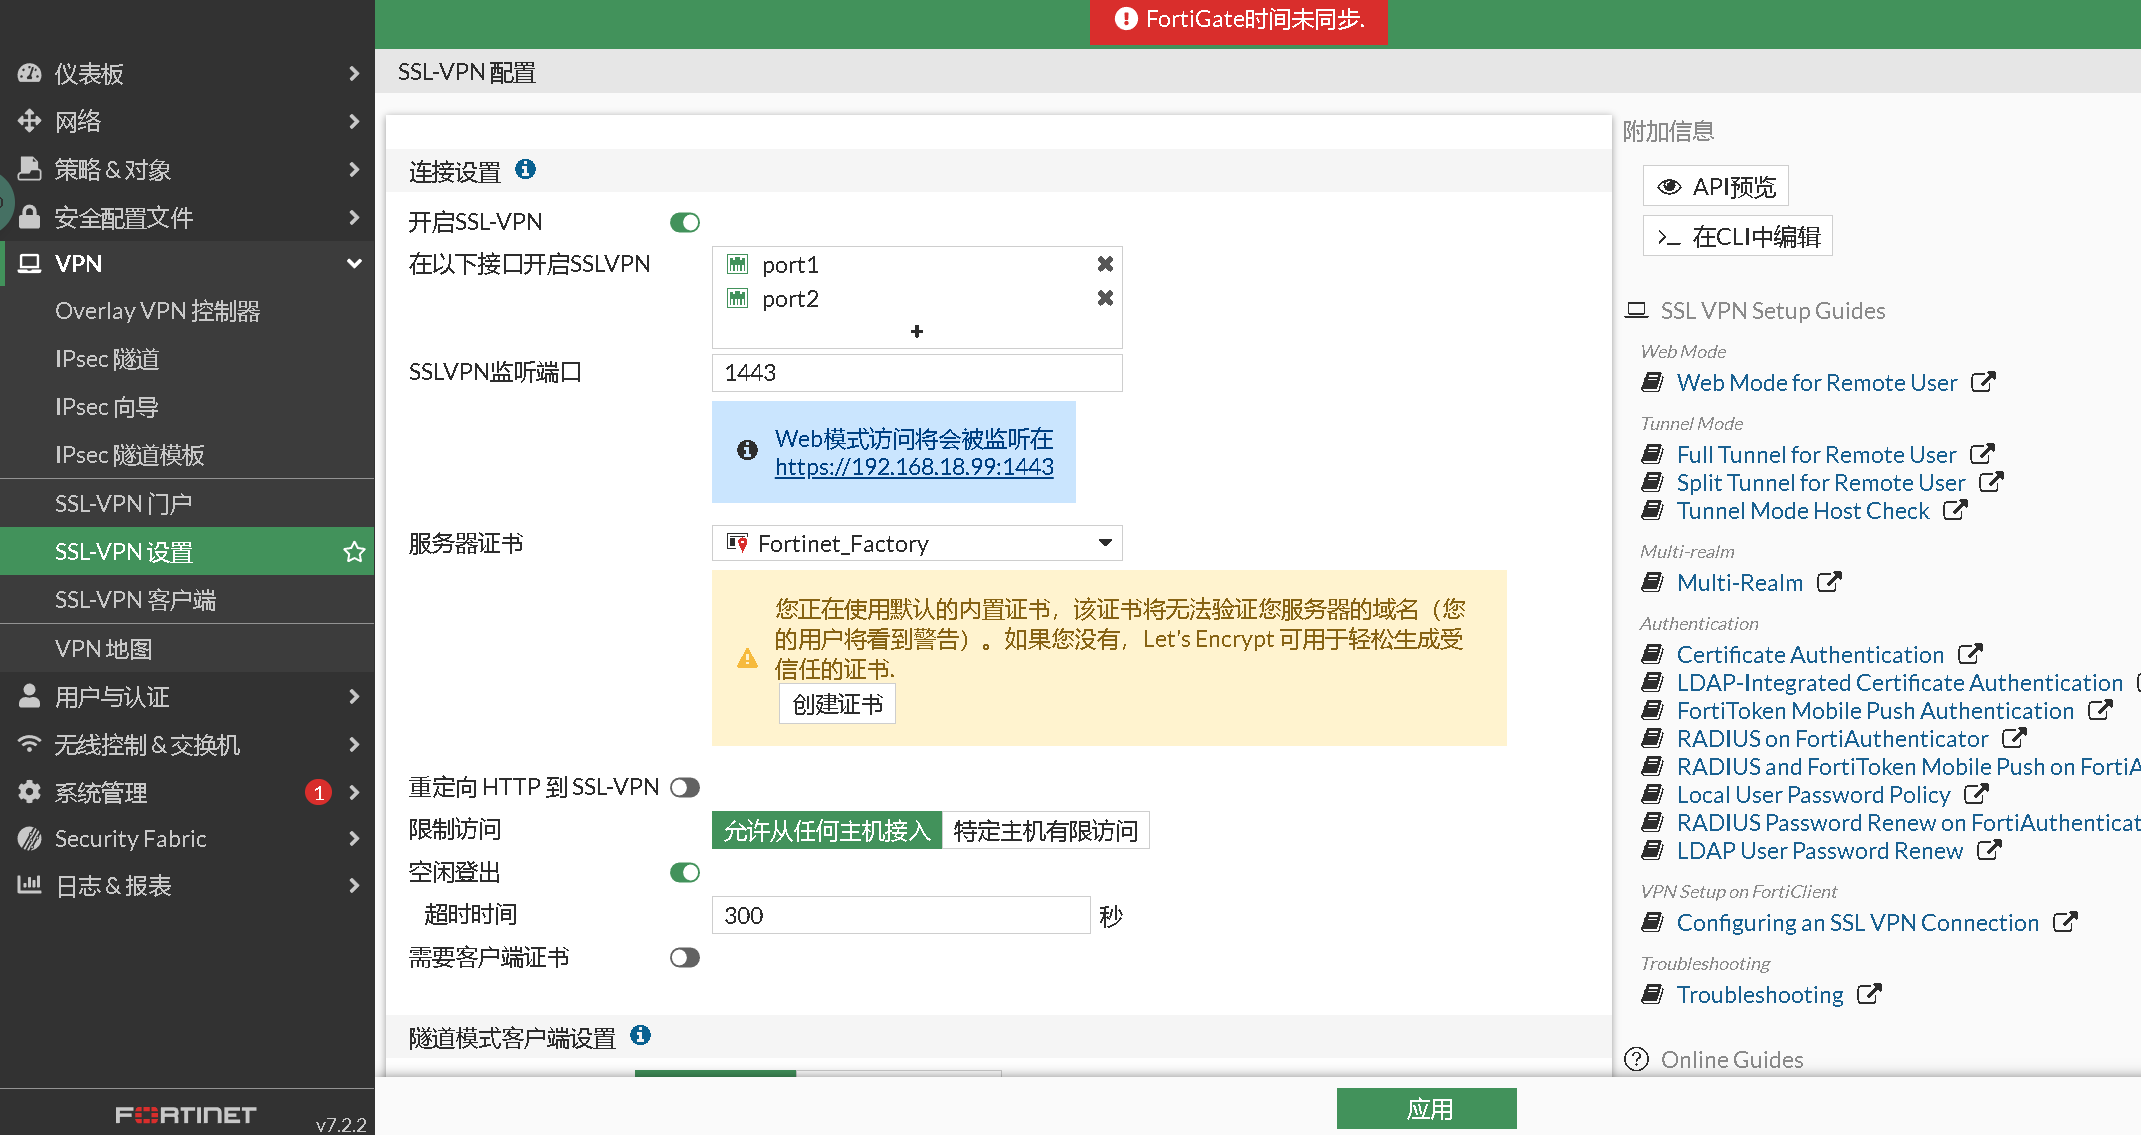Open the 服务器证书 Fortinet_Factory dropdown

(x=916, y=543)
